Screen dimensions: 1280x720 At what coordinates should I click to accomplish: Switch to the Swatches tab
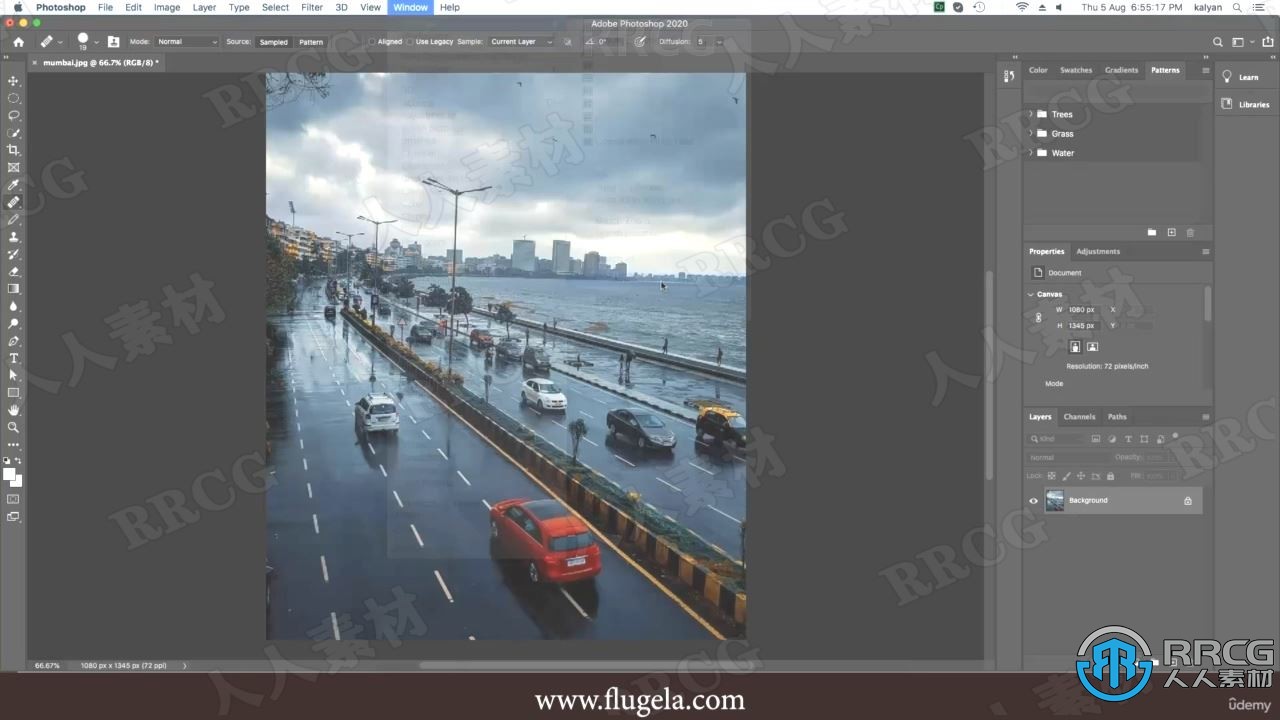pos(1076,70)
